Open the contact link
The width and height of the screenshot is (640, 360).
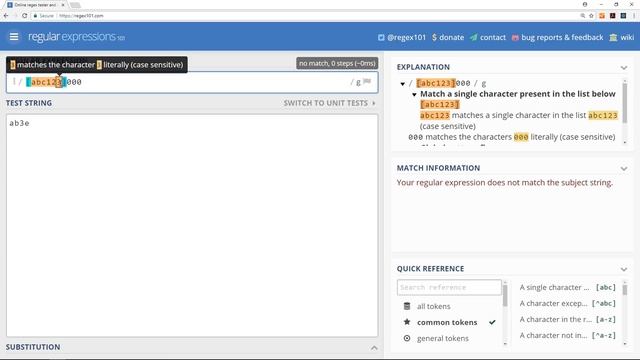point(488,37)
